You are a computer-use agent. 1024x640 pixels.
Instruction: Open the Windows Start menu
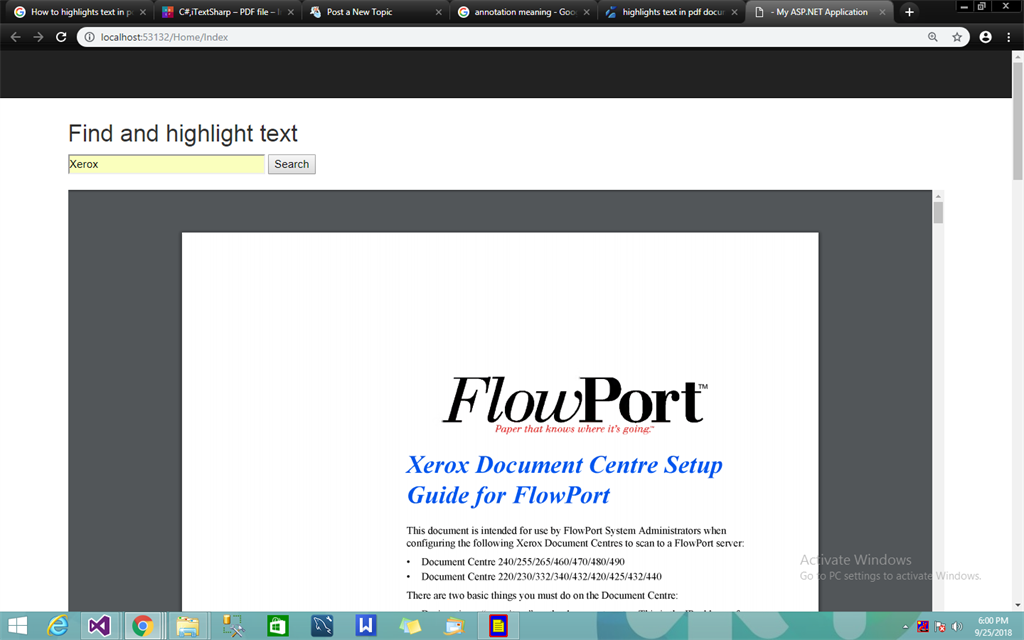tap(18, 626)
